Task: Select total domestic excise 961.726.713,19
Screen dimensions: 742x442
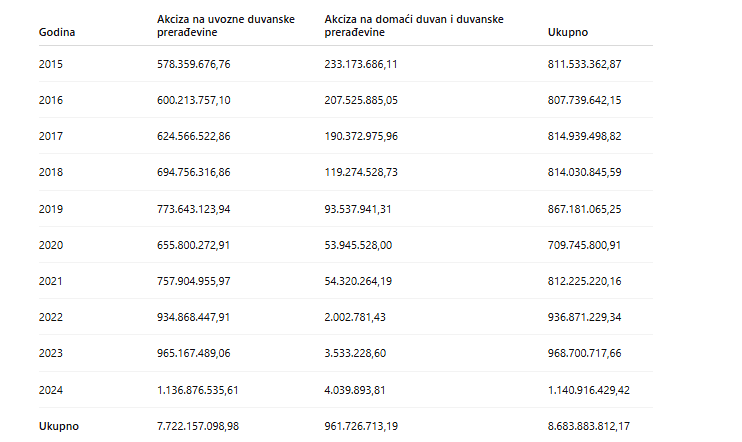Action: click(361, 426)
